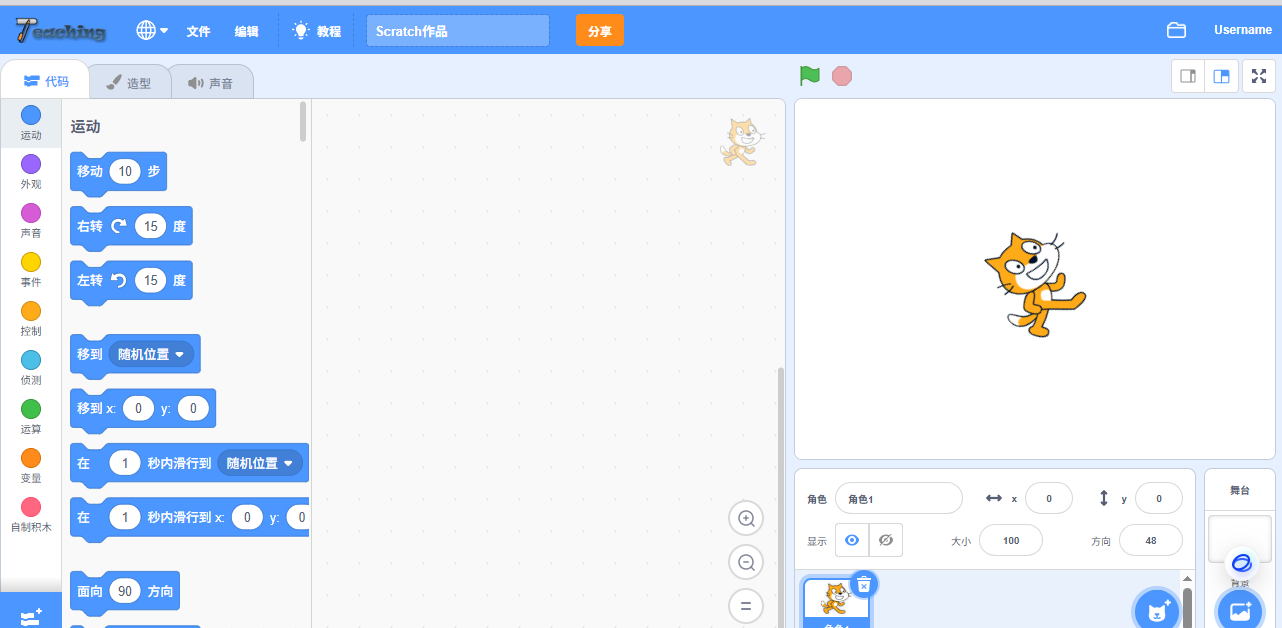Click the green flag to run
The image size is (1282, 628).
coord(810,76)
